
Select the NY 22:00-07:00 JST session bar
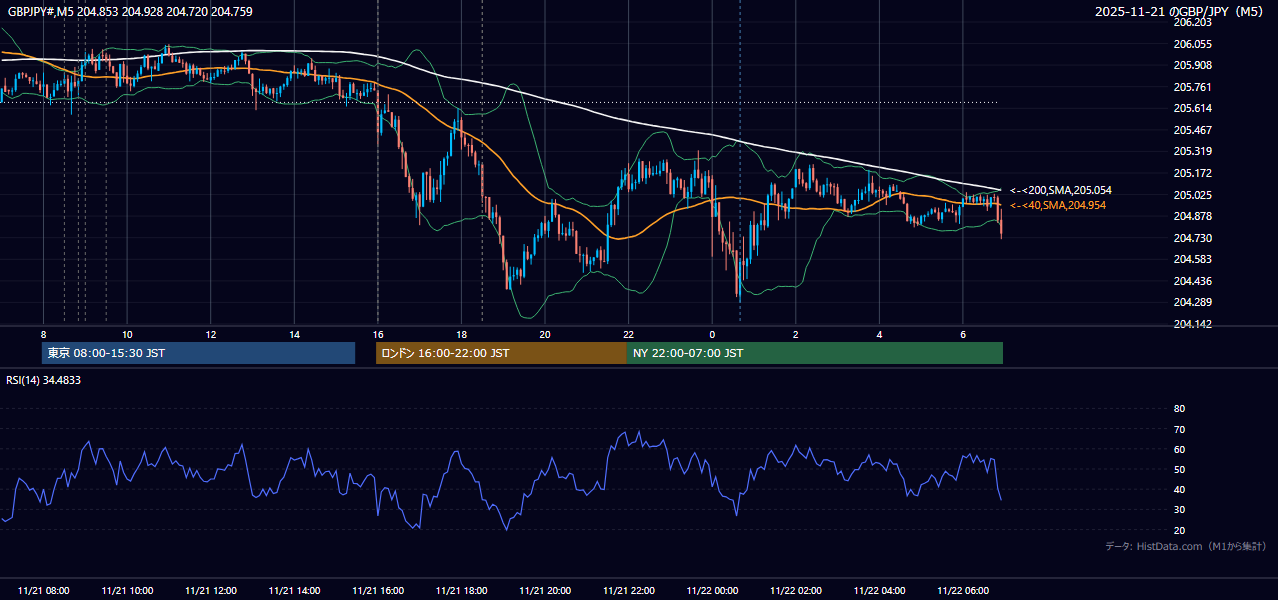click(814, 353)
